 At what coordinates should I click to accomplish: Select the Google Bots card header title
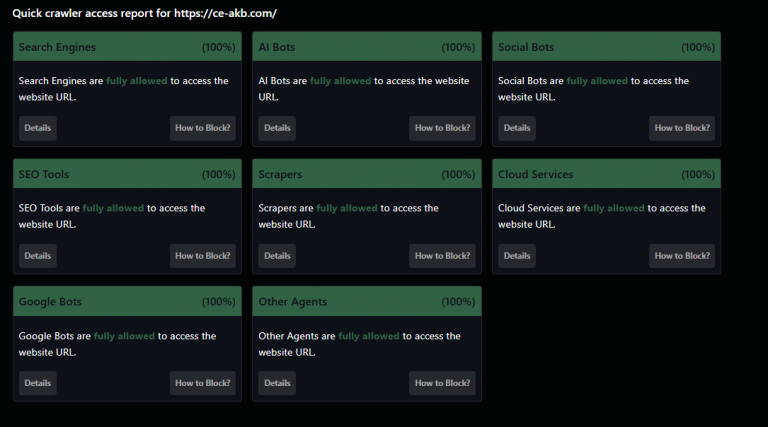tap(50, 302)
